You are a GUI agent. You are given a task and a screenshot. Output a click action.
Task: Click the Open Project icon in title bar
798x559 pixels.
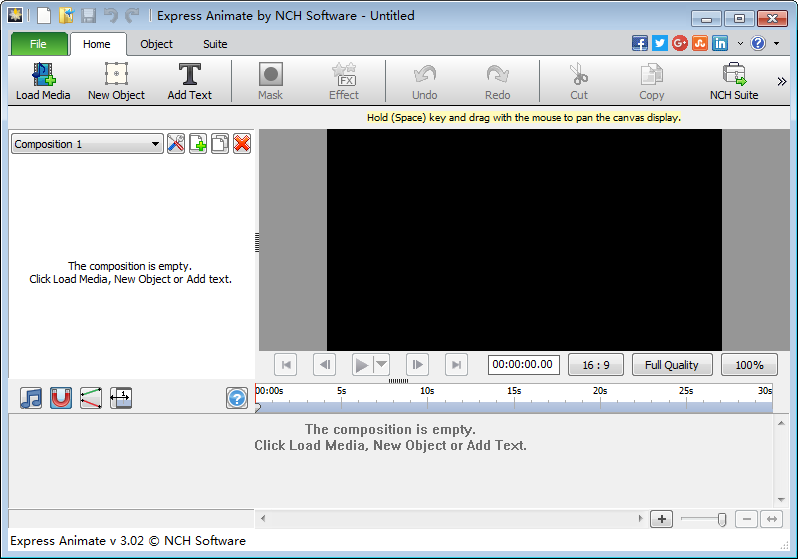(x=66, y=15)
